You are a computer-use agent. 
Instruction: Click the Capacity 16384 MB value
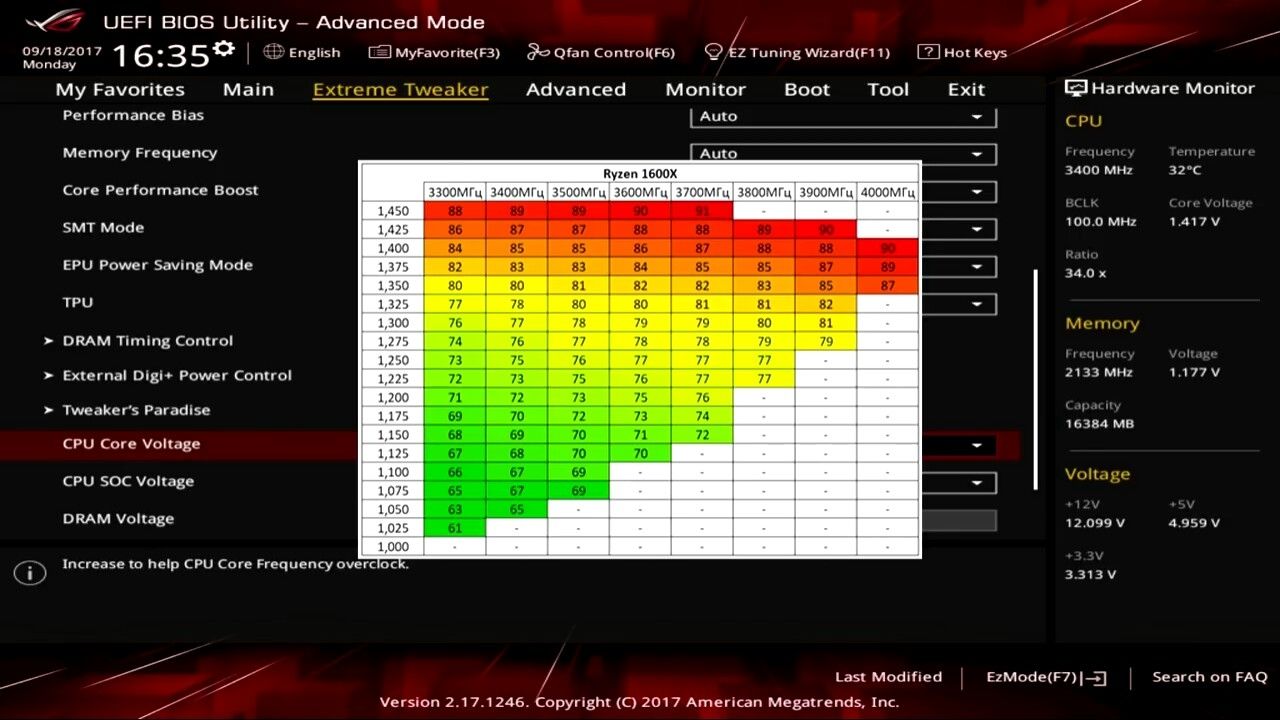[1099, 424]
